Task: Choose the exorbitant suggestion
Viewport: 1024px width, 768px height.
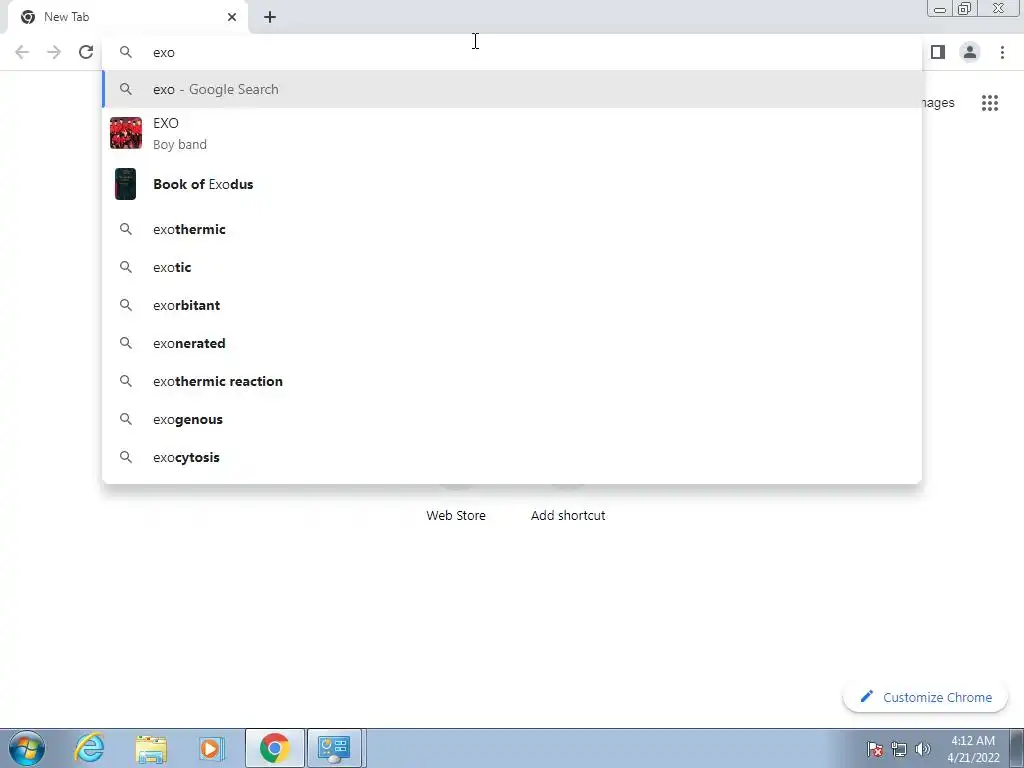Action: pos(512,305)
